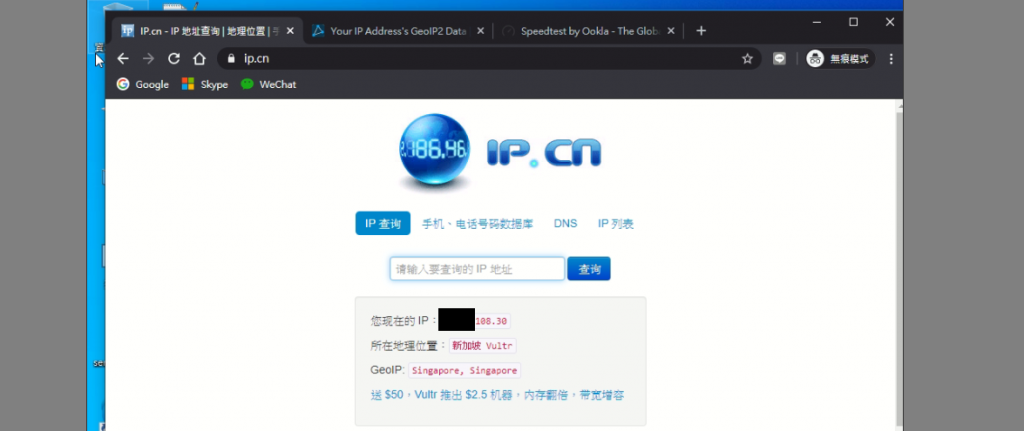Open the Skype bookmark
The width and height of the screenshot is (1024, 431).
(204, 84)
